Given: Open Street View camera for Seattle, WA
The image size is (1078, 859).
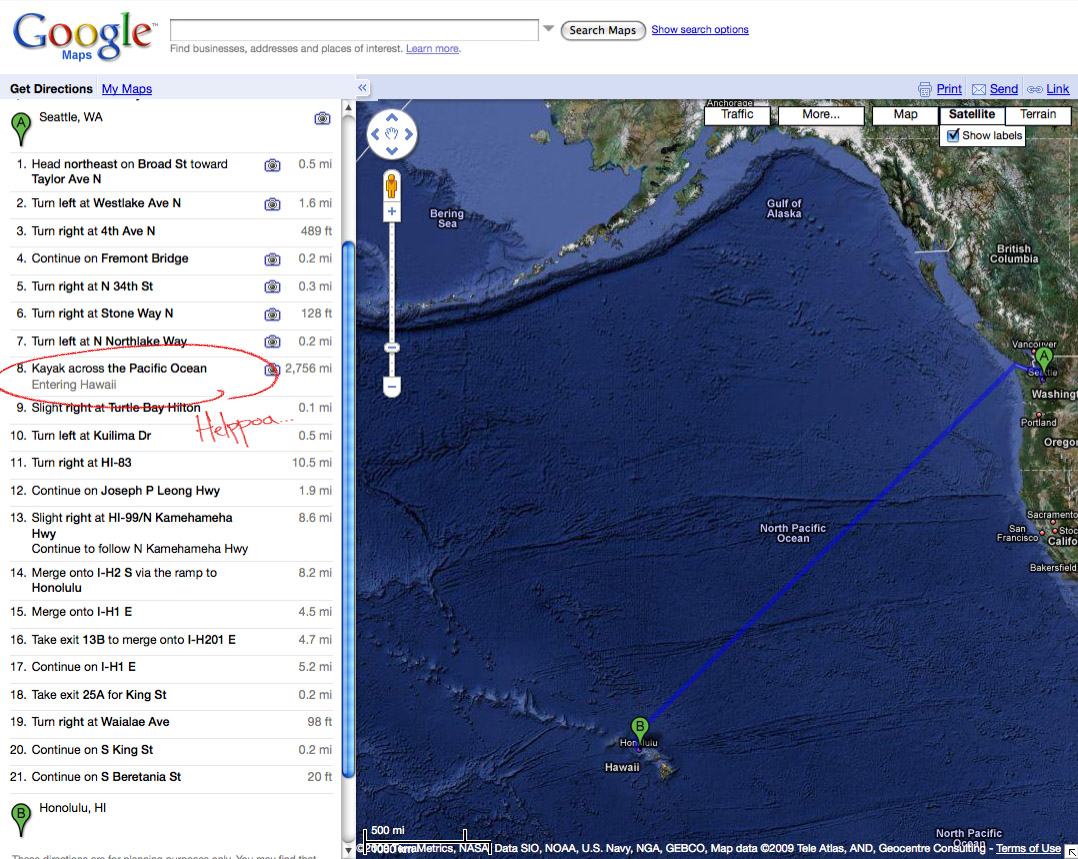Looking at the screenshot, I should tap(322, 118).
